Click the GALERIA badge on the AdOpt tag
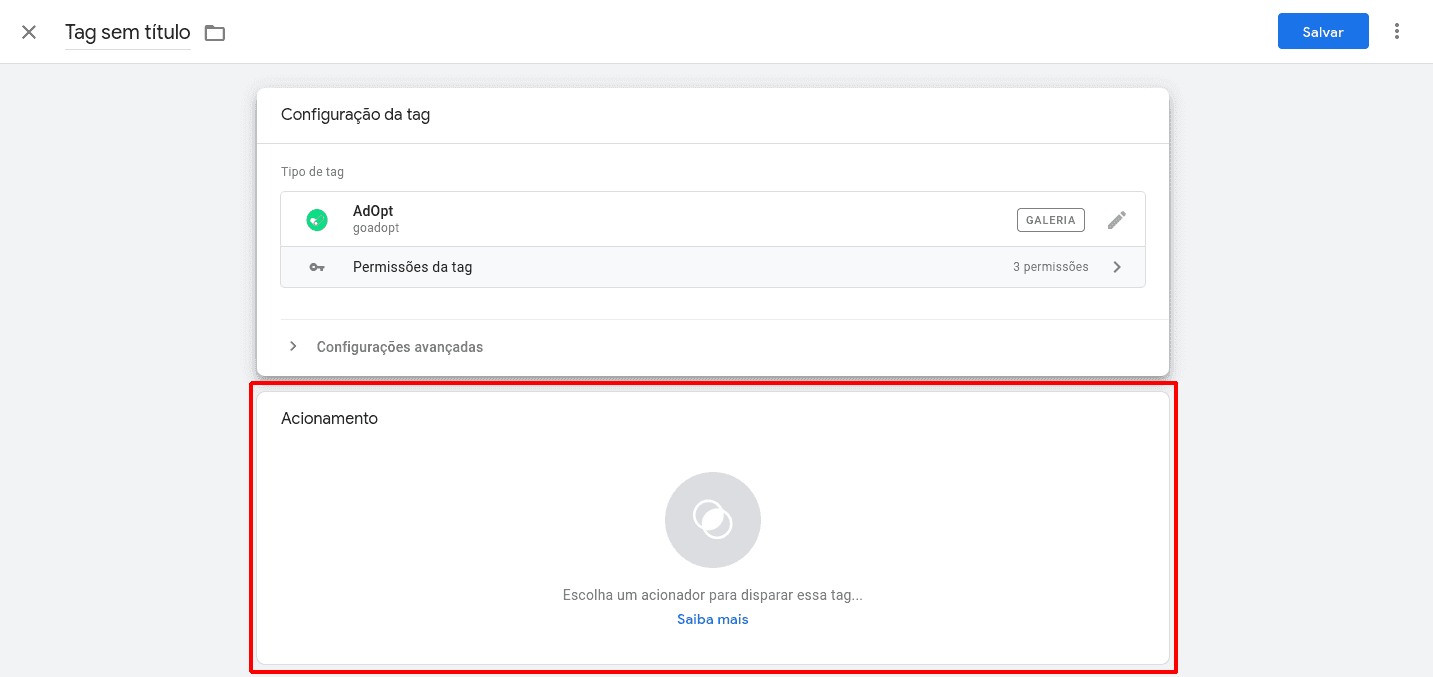The image size is (1433, 677). click(1050, 219)
